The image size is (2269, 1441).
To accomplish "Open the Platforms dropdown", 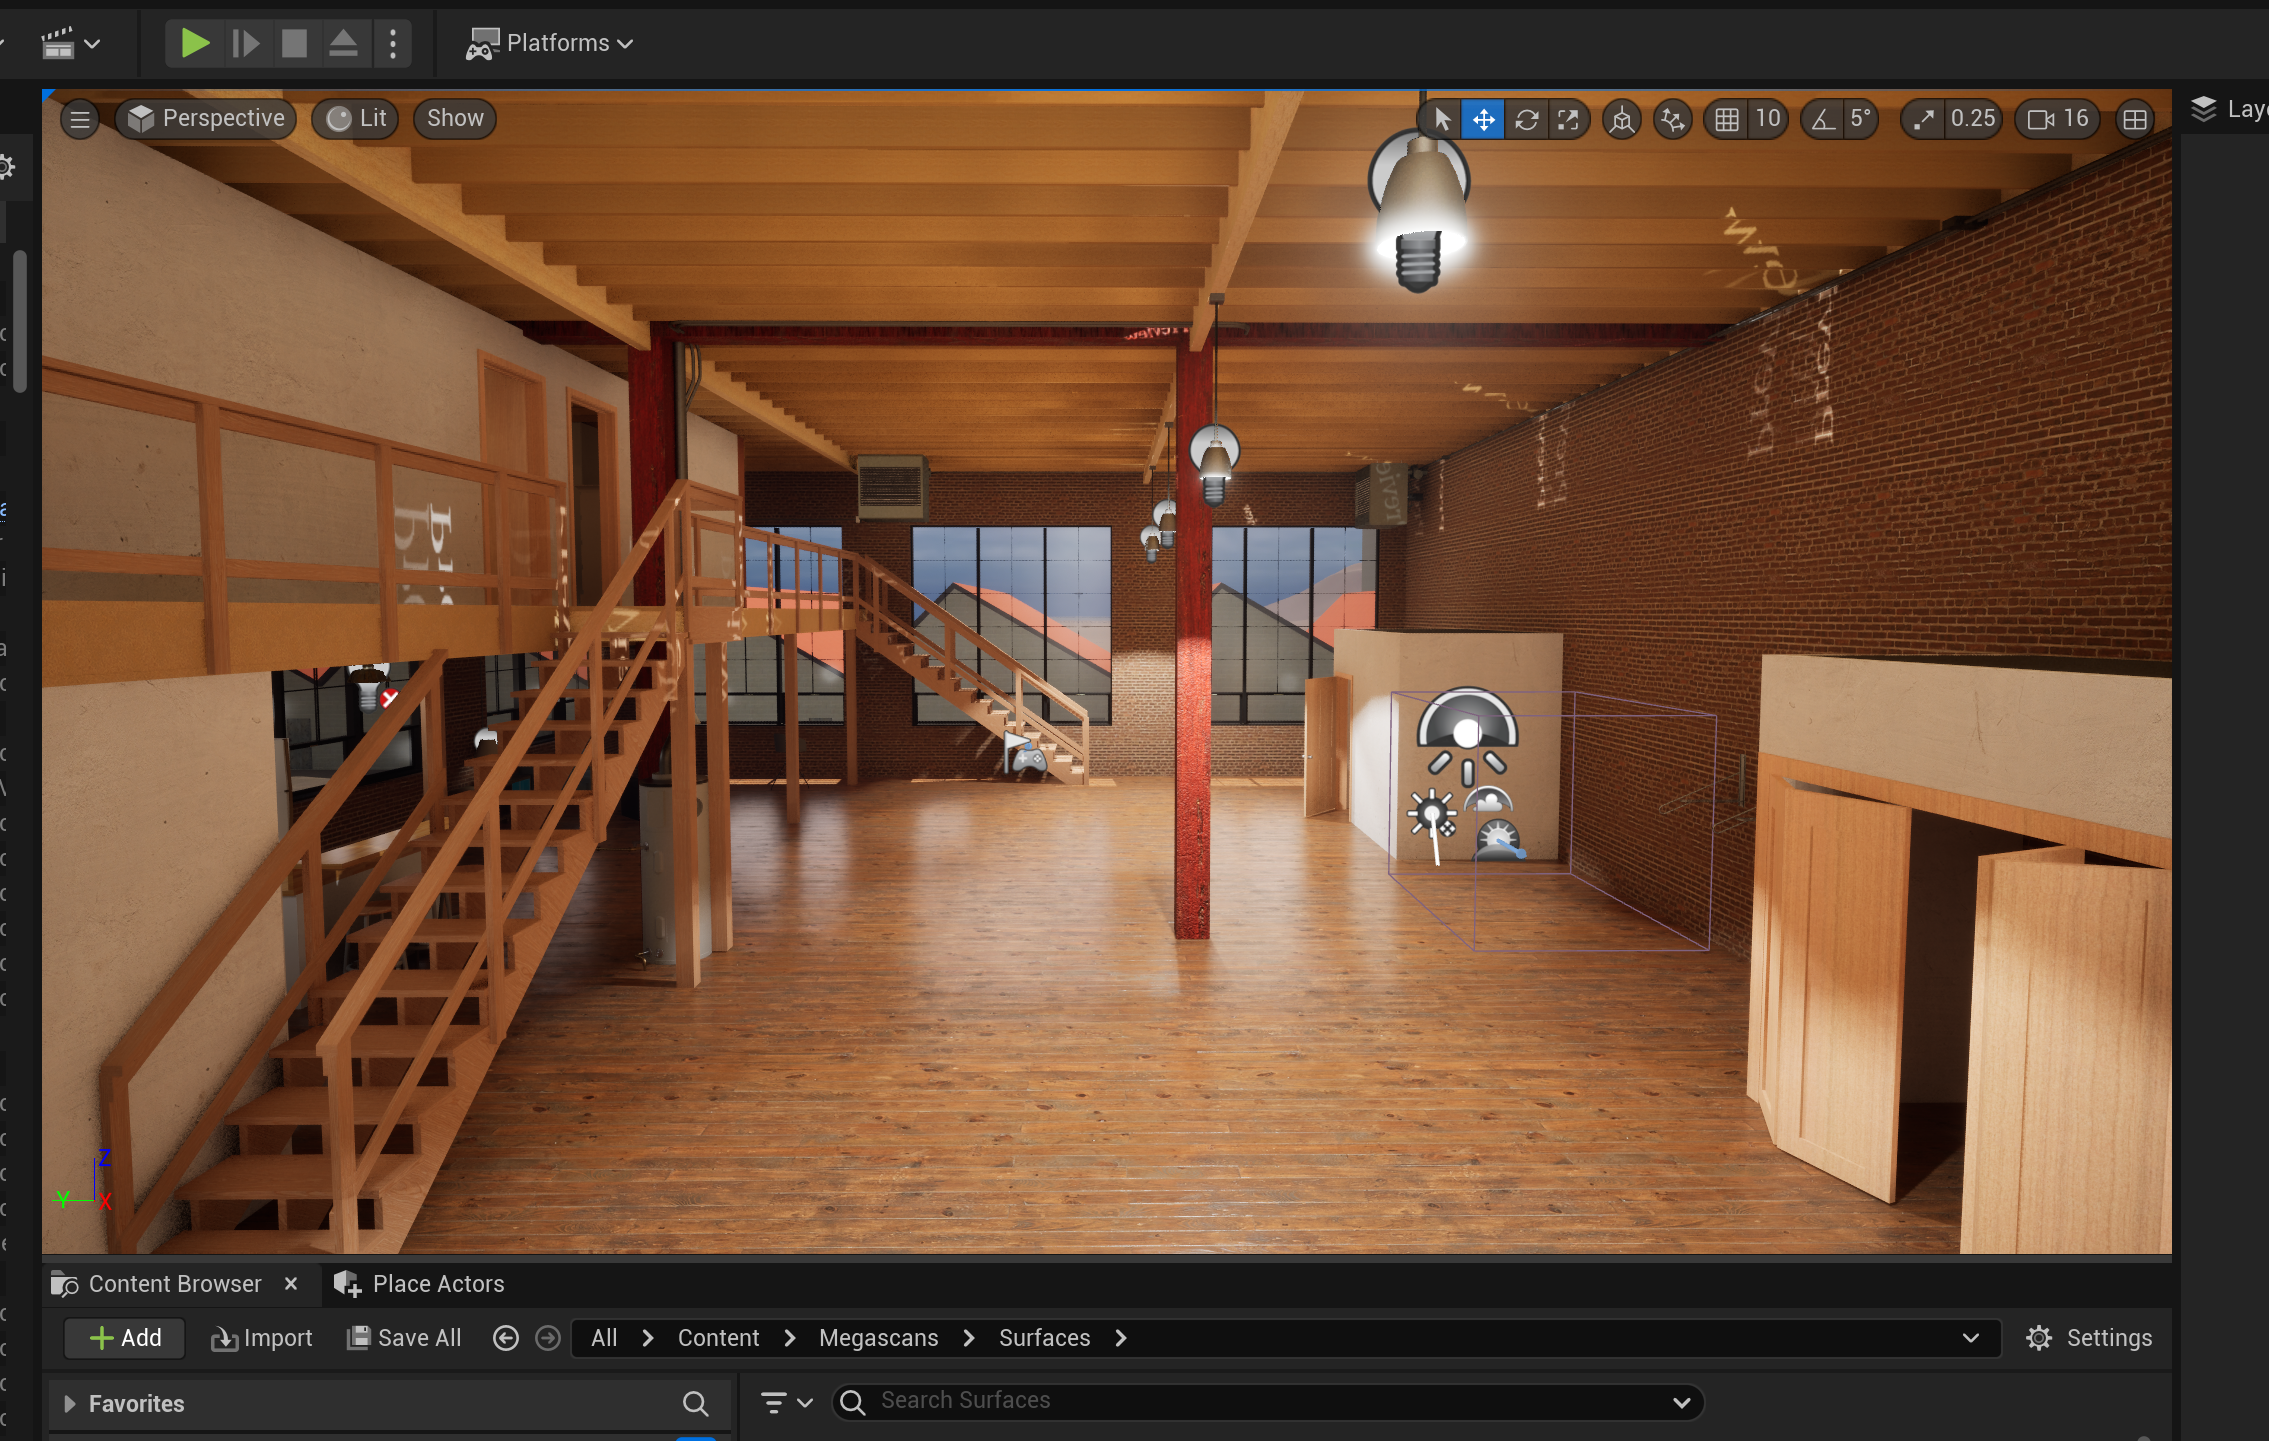I will (550, 43).
